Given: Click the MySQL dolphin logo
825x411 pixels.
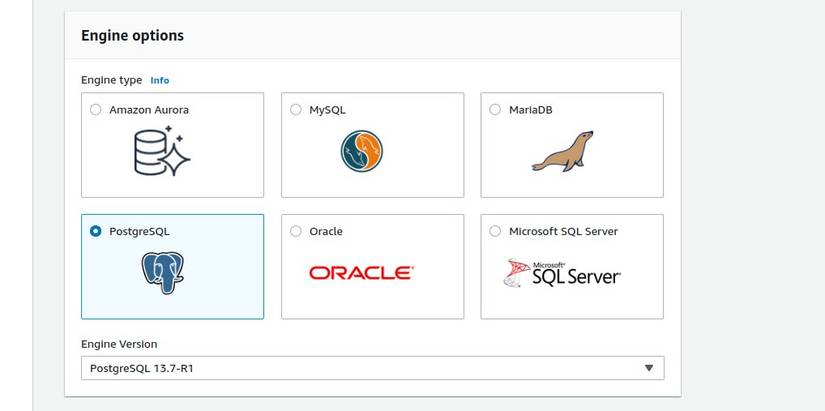Looking at the screenshot, I should tap(361, 151).
